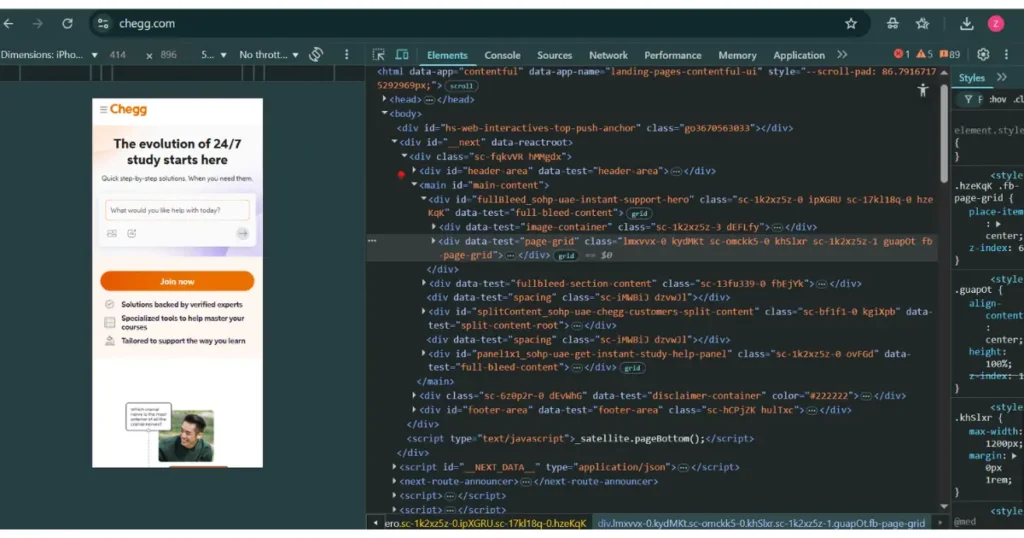Click the Chegg logo

click(x=128, y=109)
